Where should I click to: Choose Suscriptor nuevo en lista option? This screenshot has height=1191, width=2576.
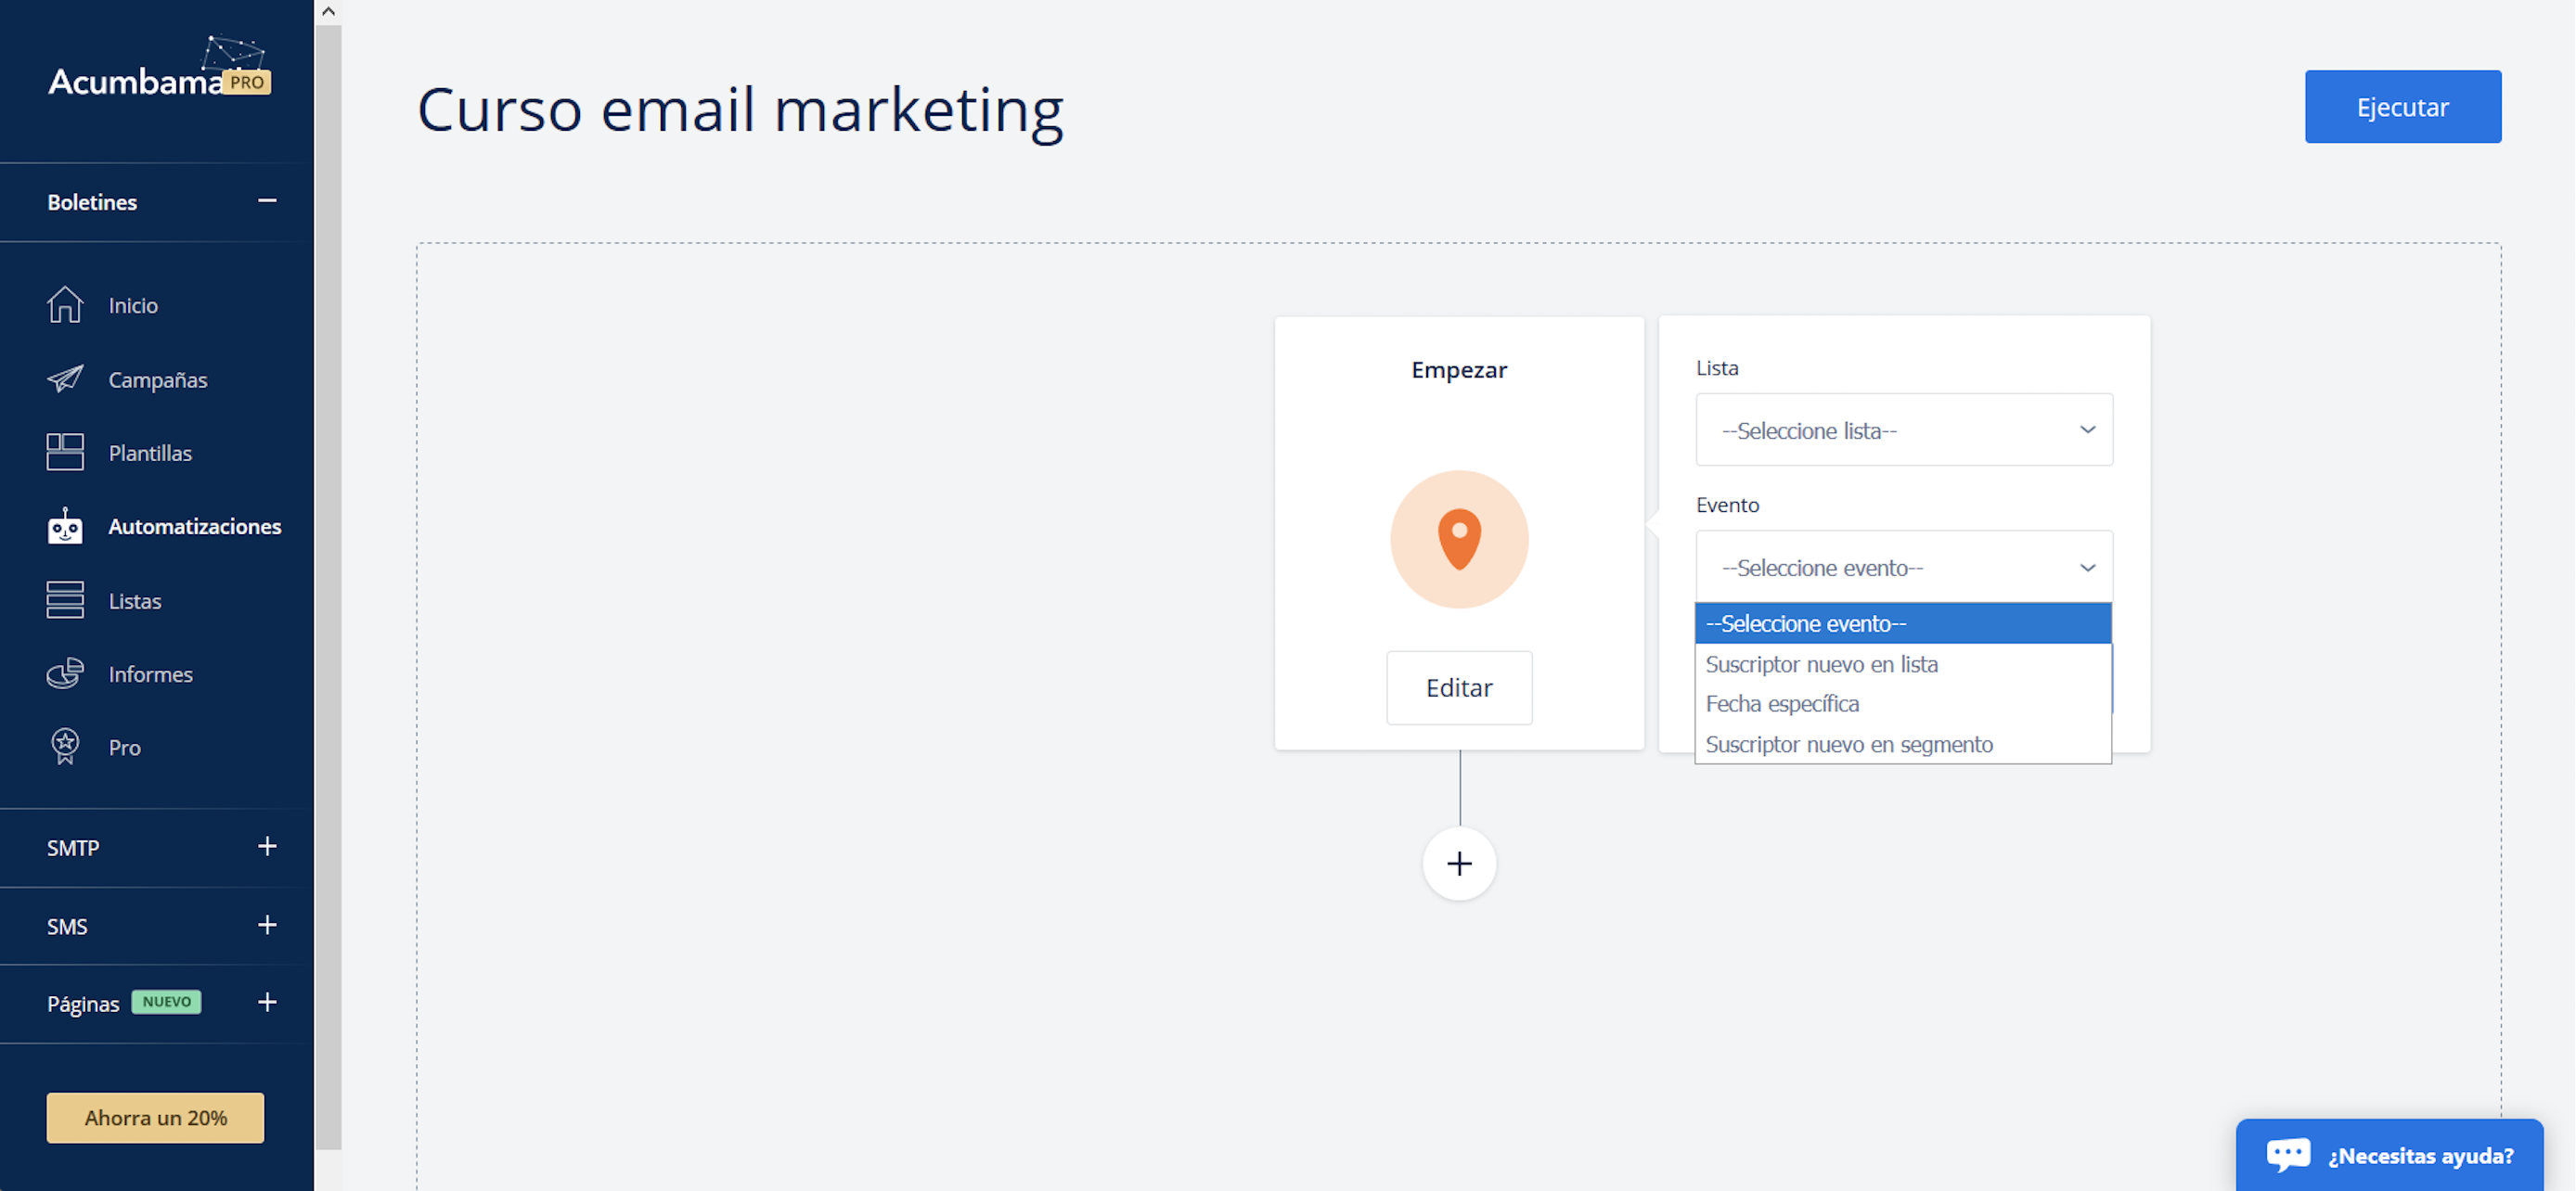coord(1821,664)
